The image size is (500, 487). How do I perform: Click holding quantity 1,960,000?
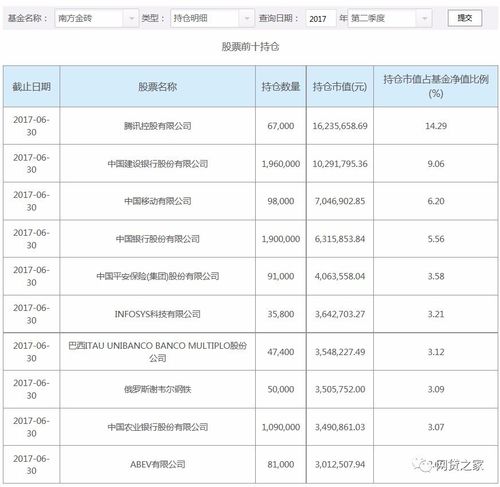coord(281,164)
